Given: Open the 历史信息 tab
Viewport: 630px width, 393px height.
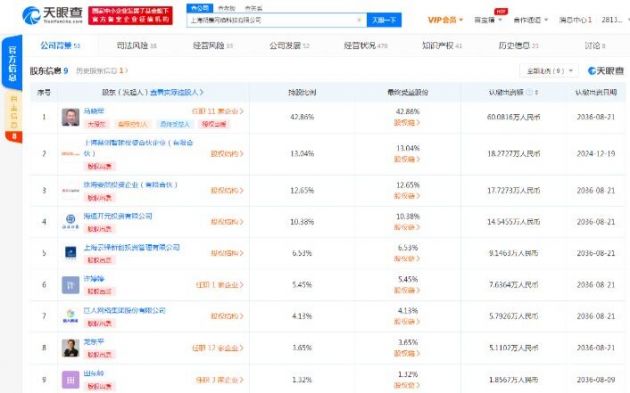Looking at the screenshot, I should tap(518, 46).
